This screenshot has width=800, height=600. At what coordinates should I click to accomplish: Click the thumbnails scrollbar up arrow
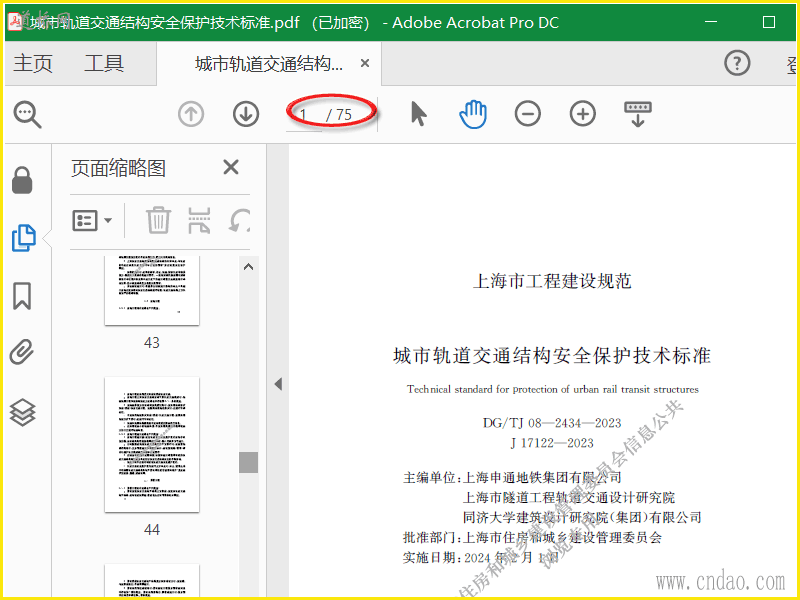[248, 267]
